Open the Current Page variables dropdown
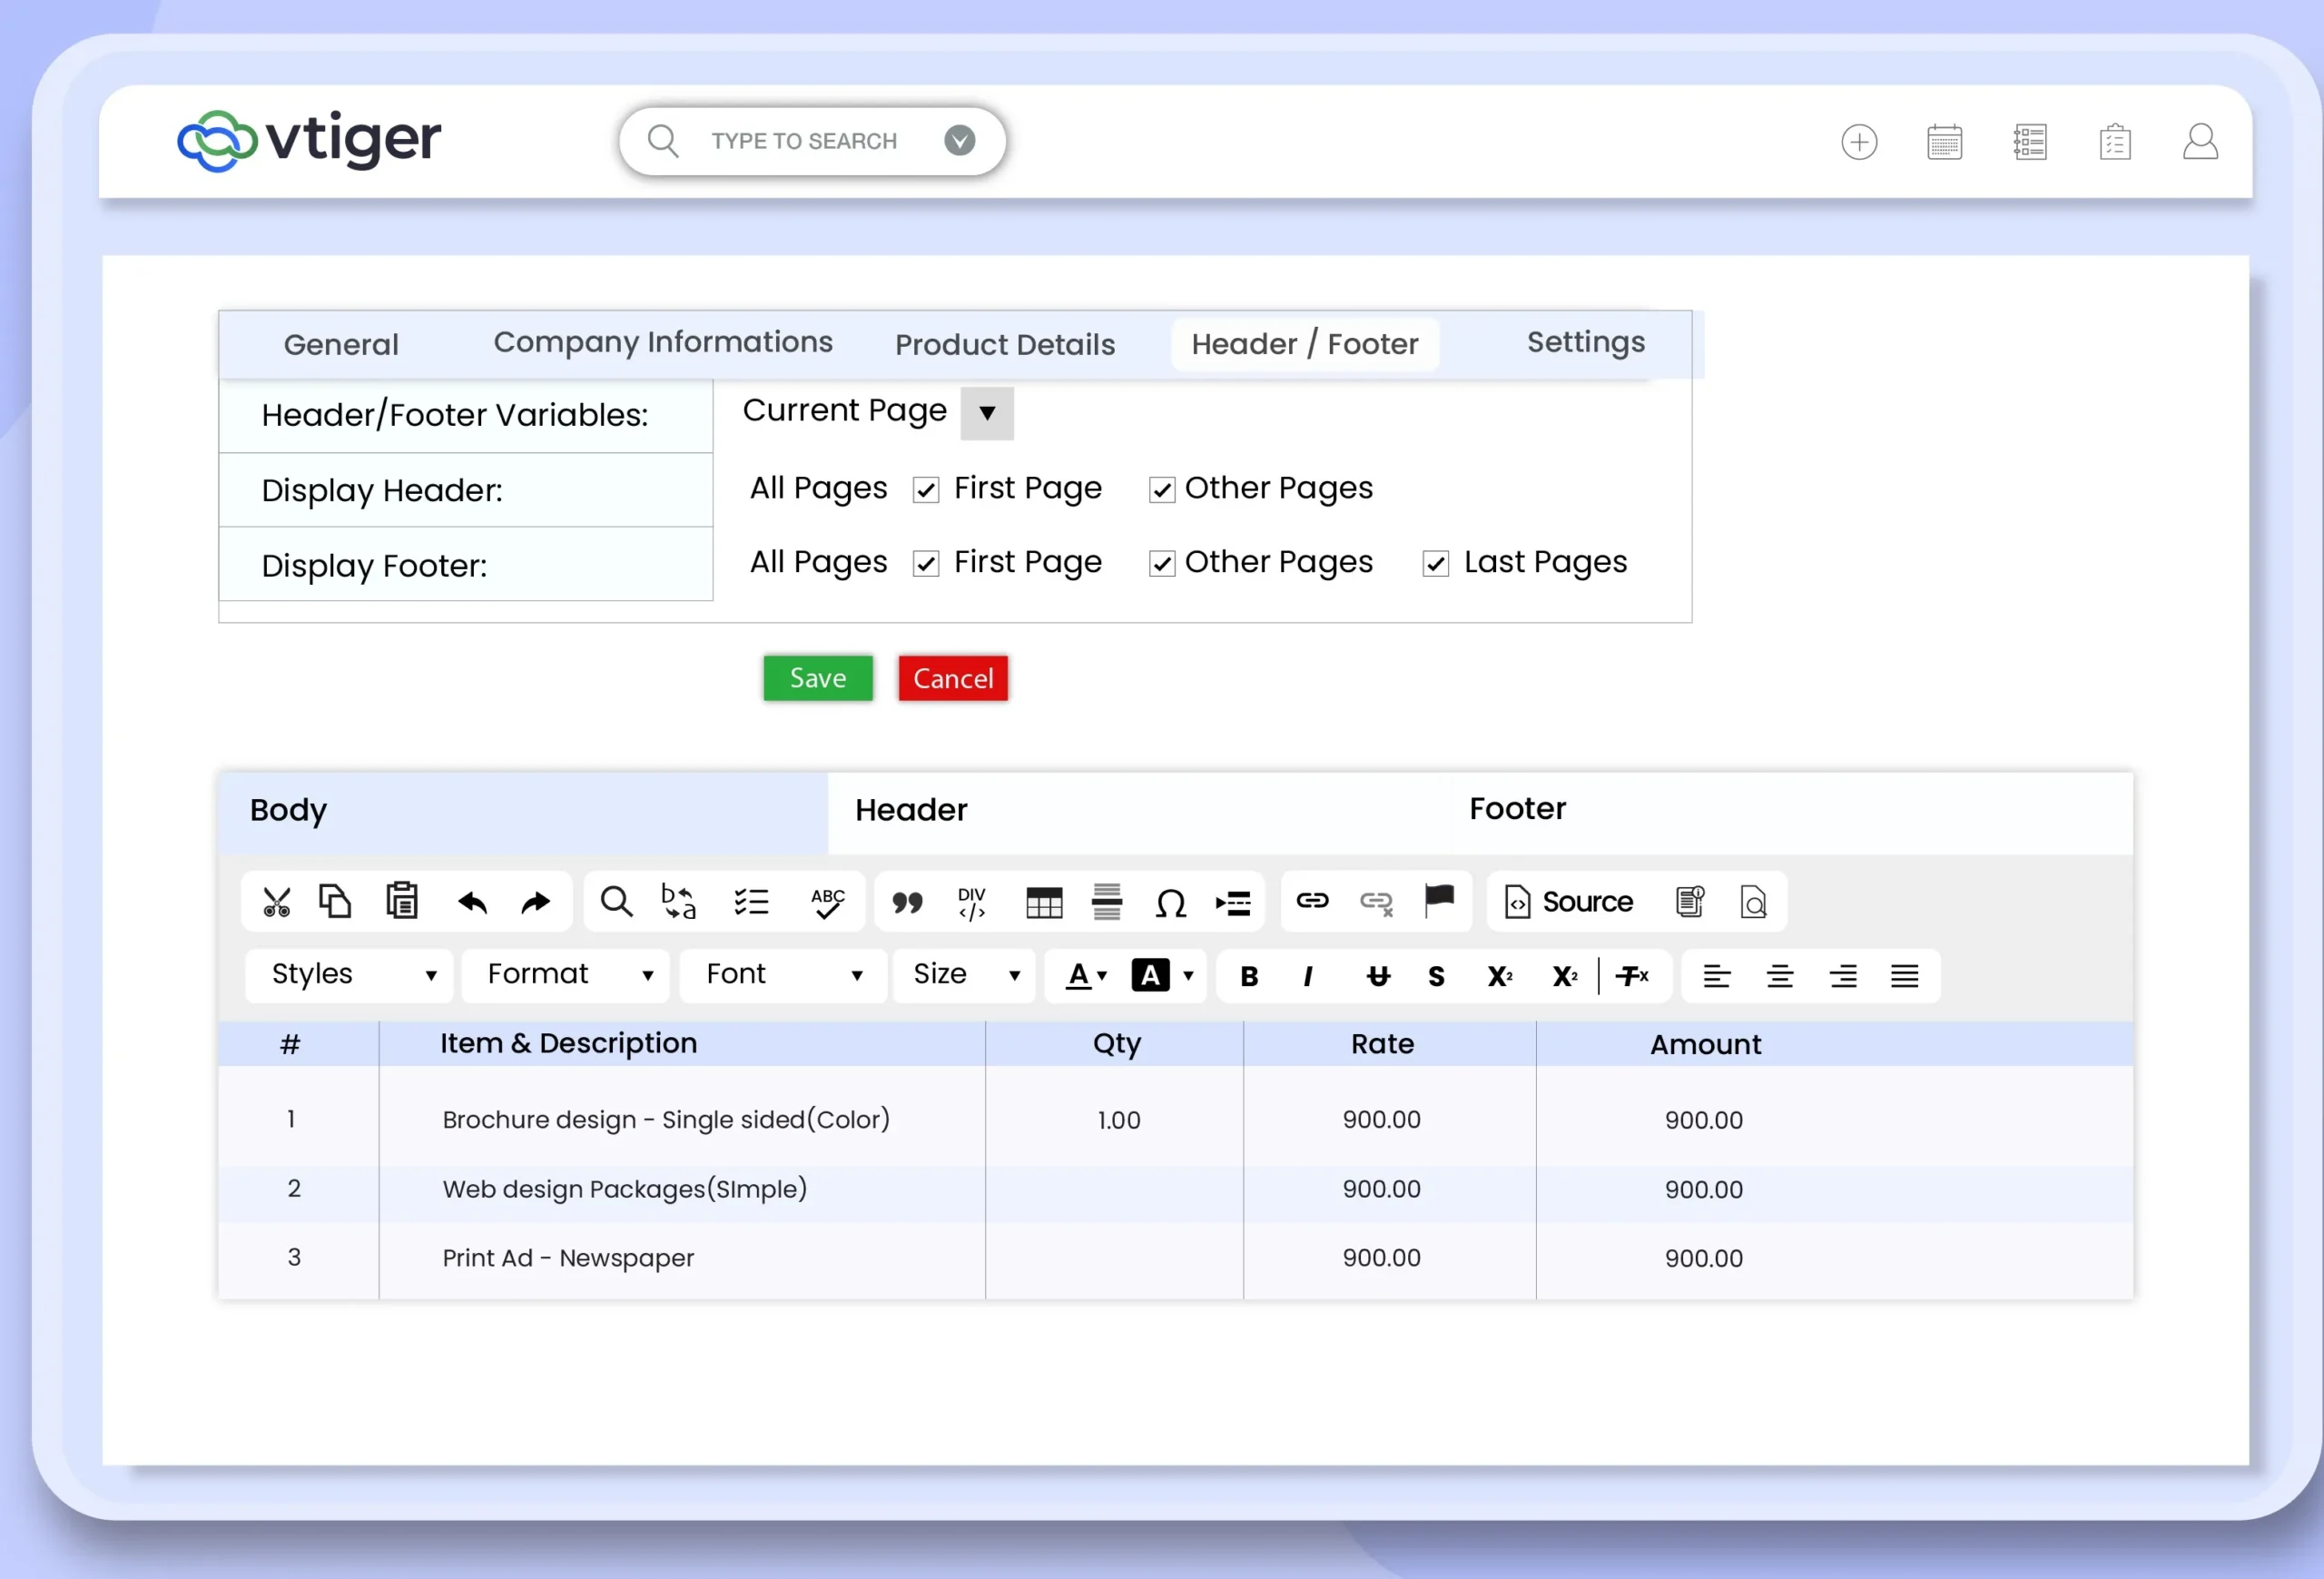The width and height of the screenshot is (2324, 1579). tap(987, 413)
